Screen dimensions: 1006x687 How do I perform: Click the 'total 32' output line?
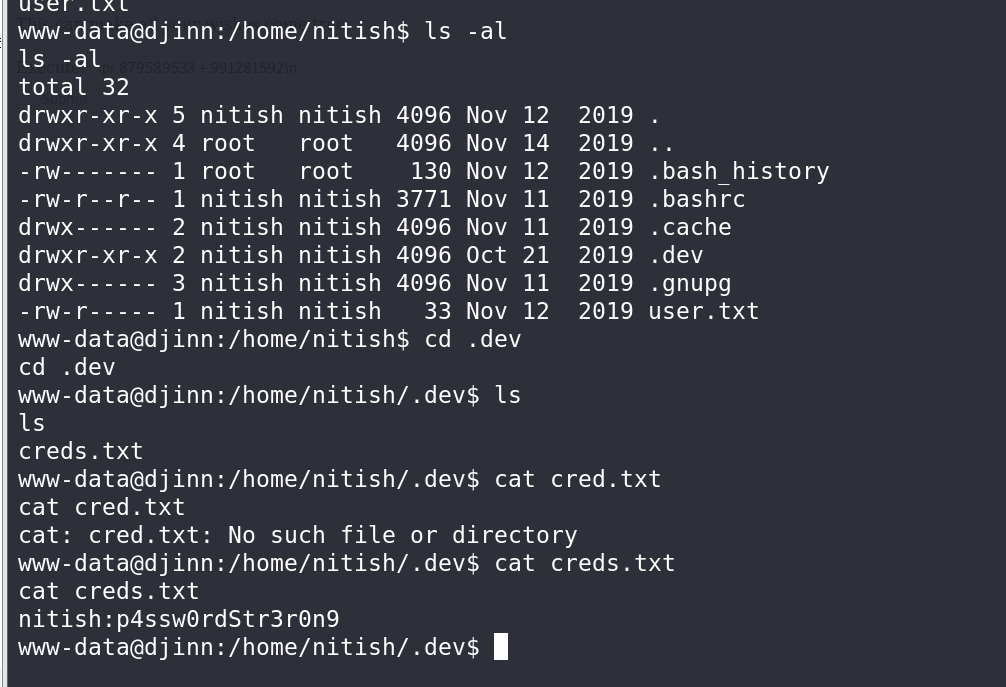click(x=74, y=87)
